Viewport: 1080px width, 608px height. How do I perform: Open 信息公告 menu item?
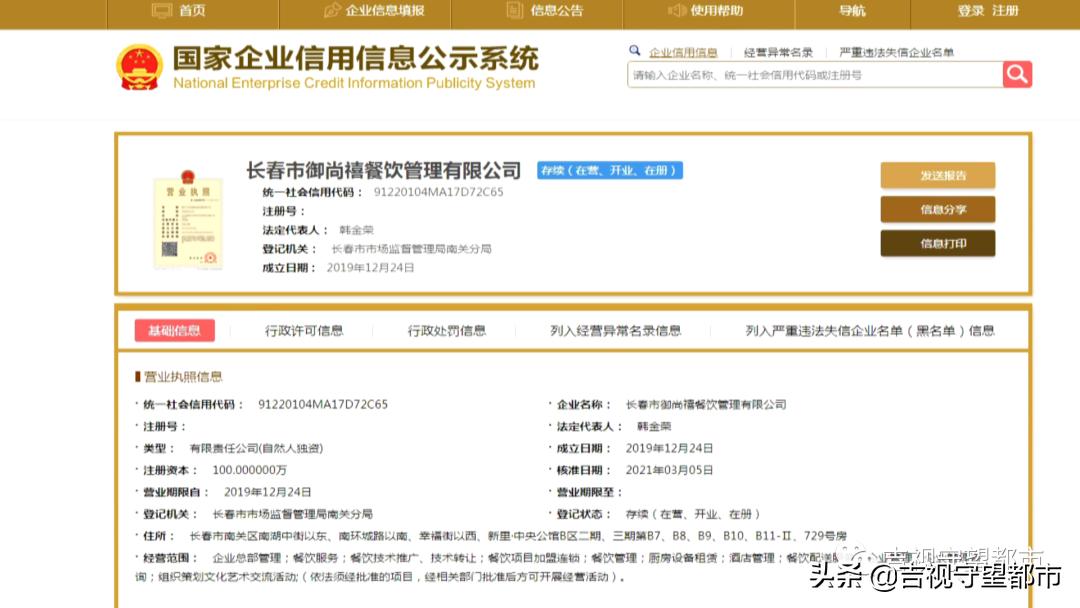pos(557,10)
